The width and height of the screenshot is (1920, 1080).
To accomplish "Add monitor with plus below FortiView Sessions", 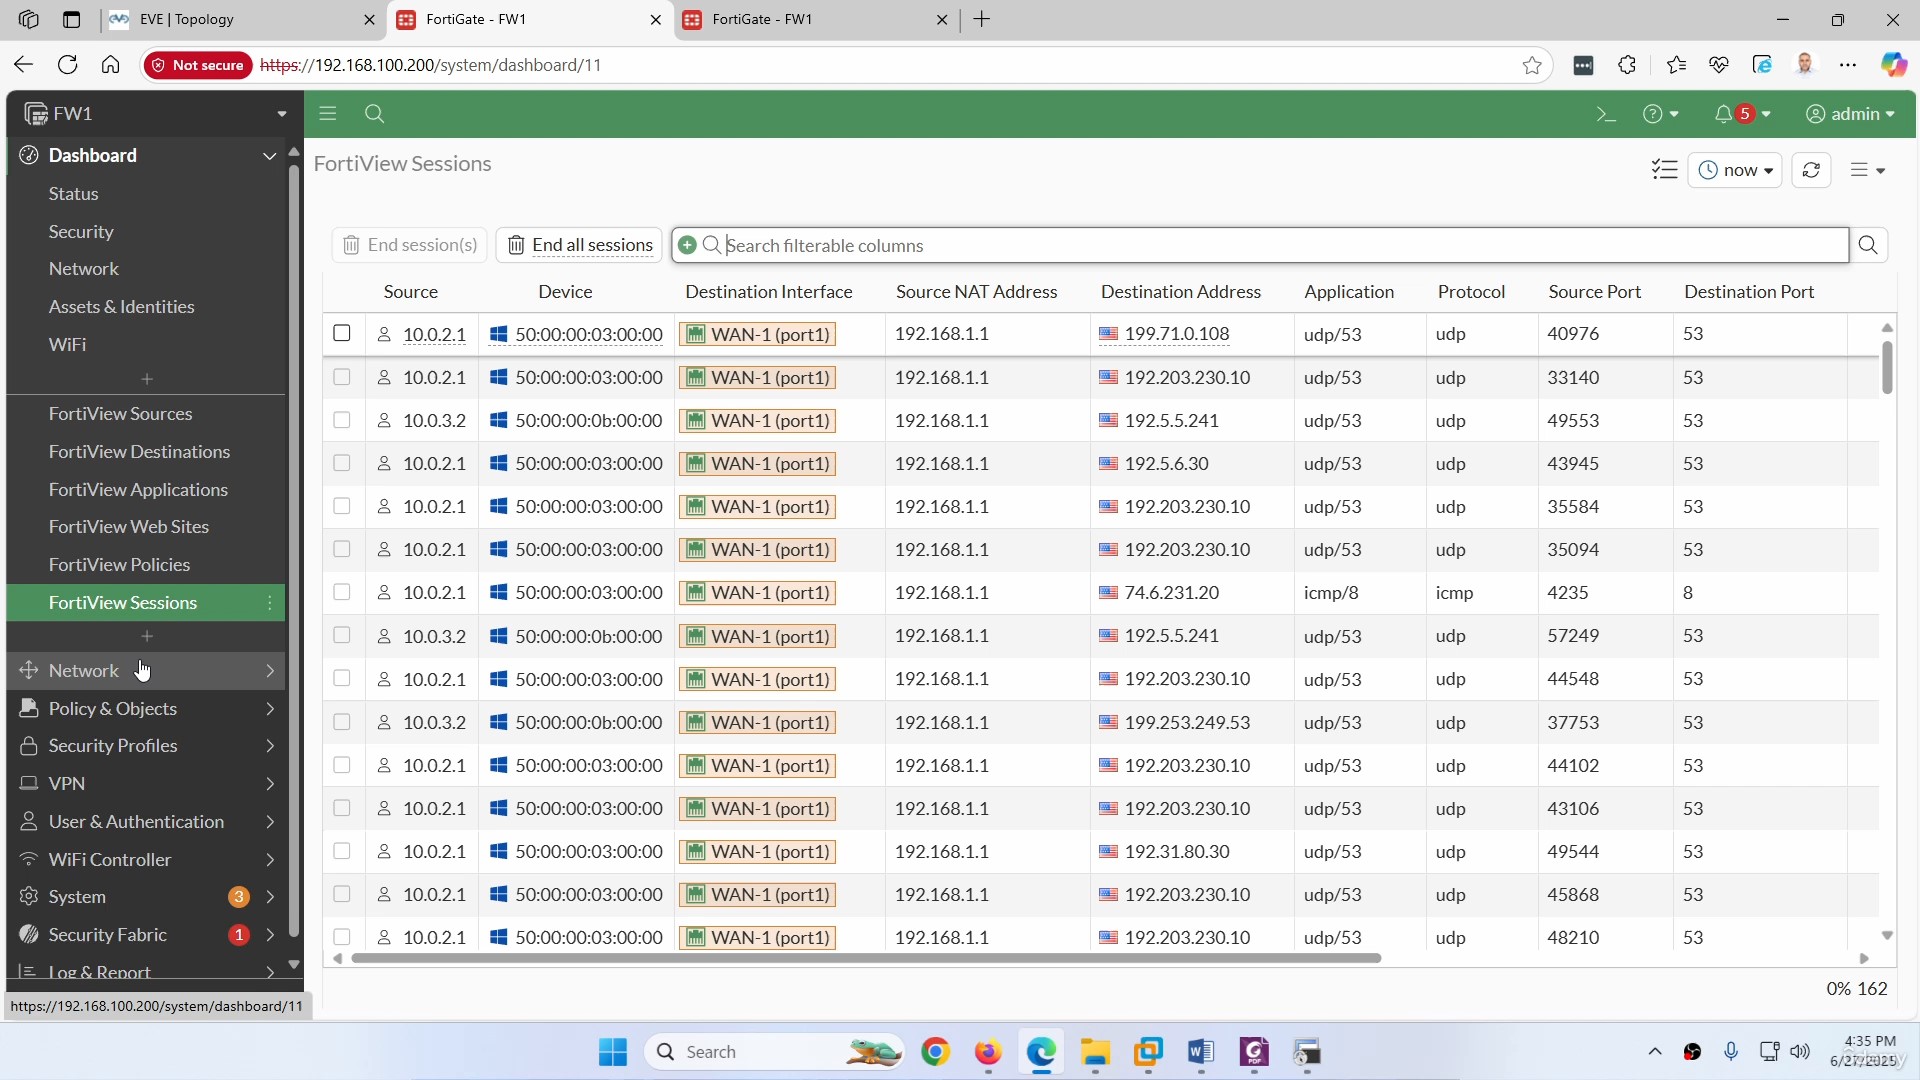I will coord(147,636).
